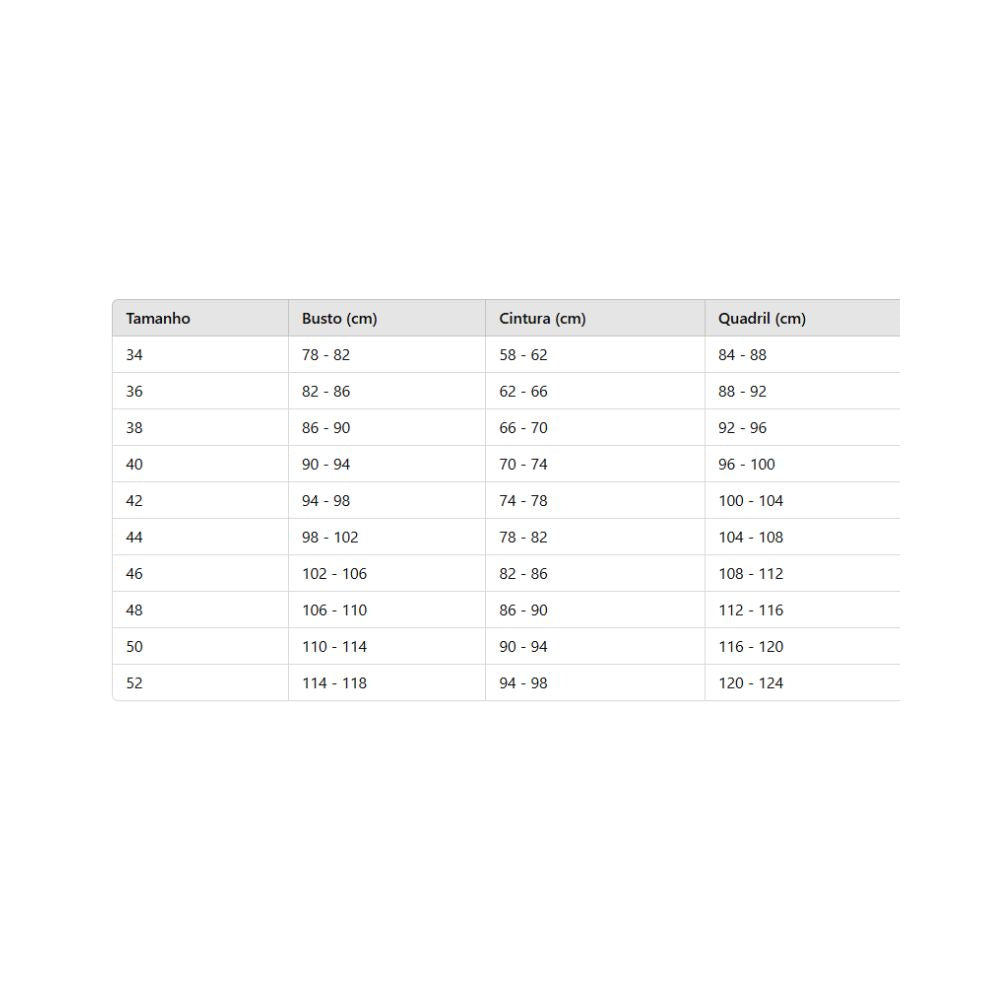1000x1000 pixels.
Task: Click bust value 78 - 82
Action: (x=326, y=355)
